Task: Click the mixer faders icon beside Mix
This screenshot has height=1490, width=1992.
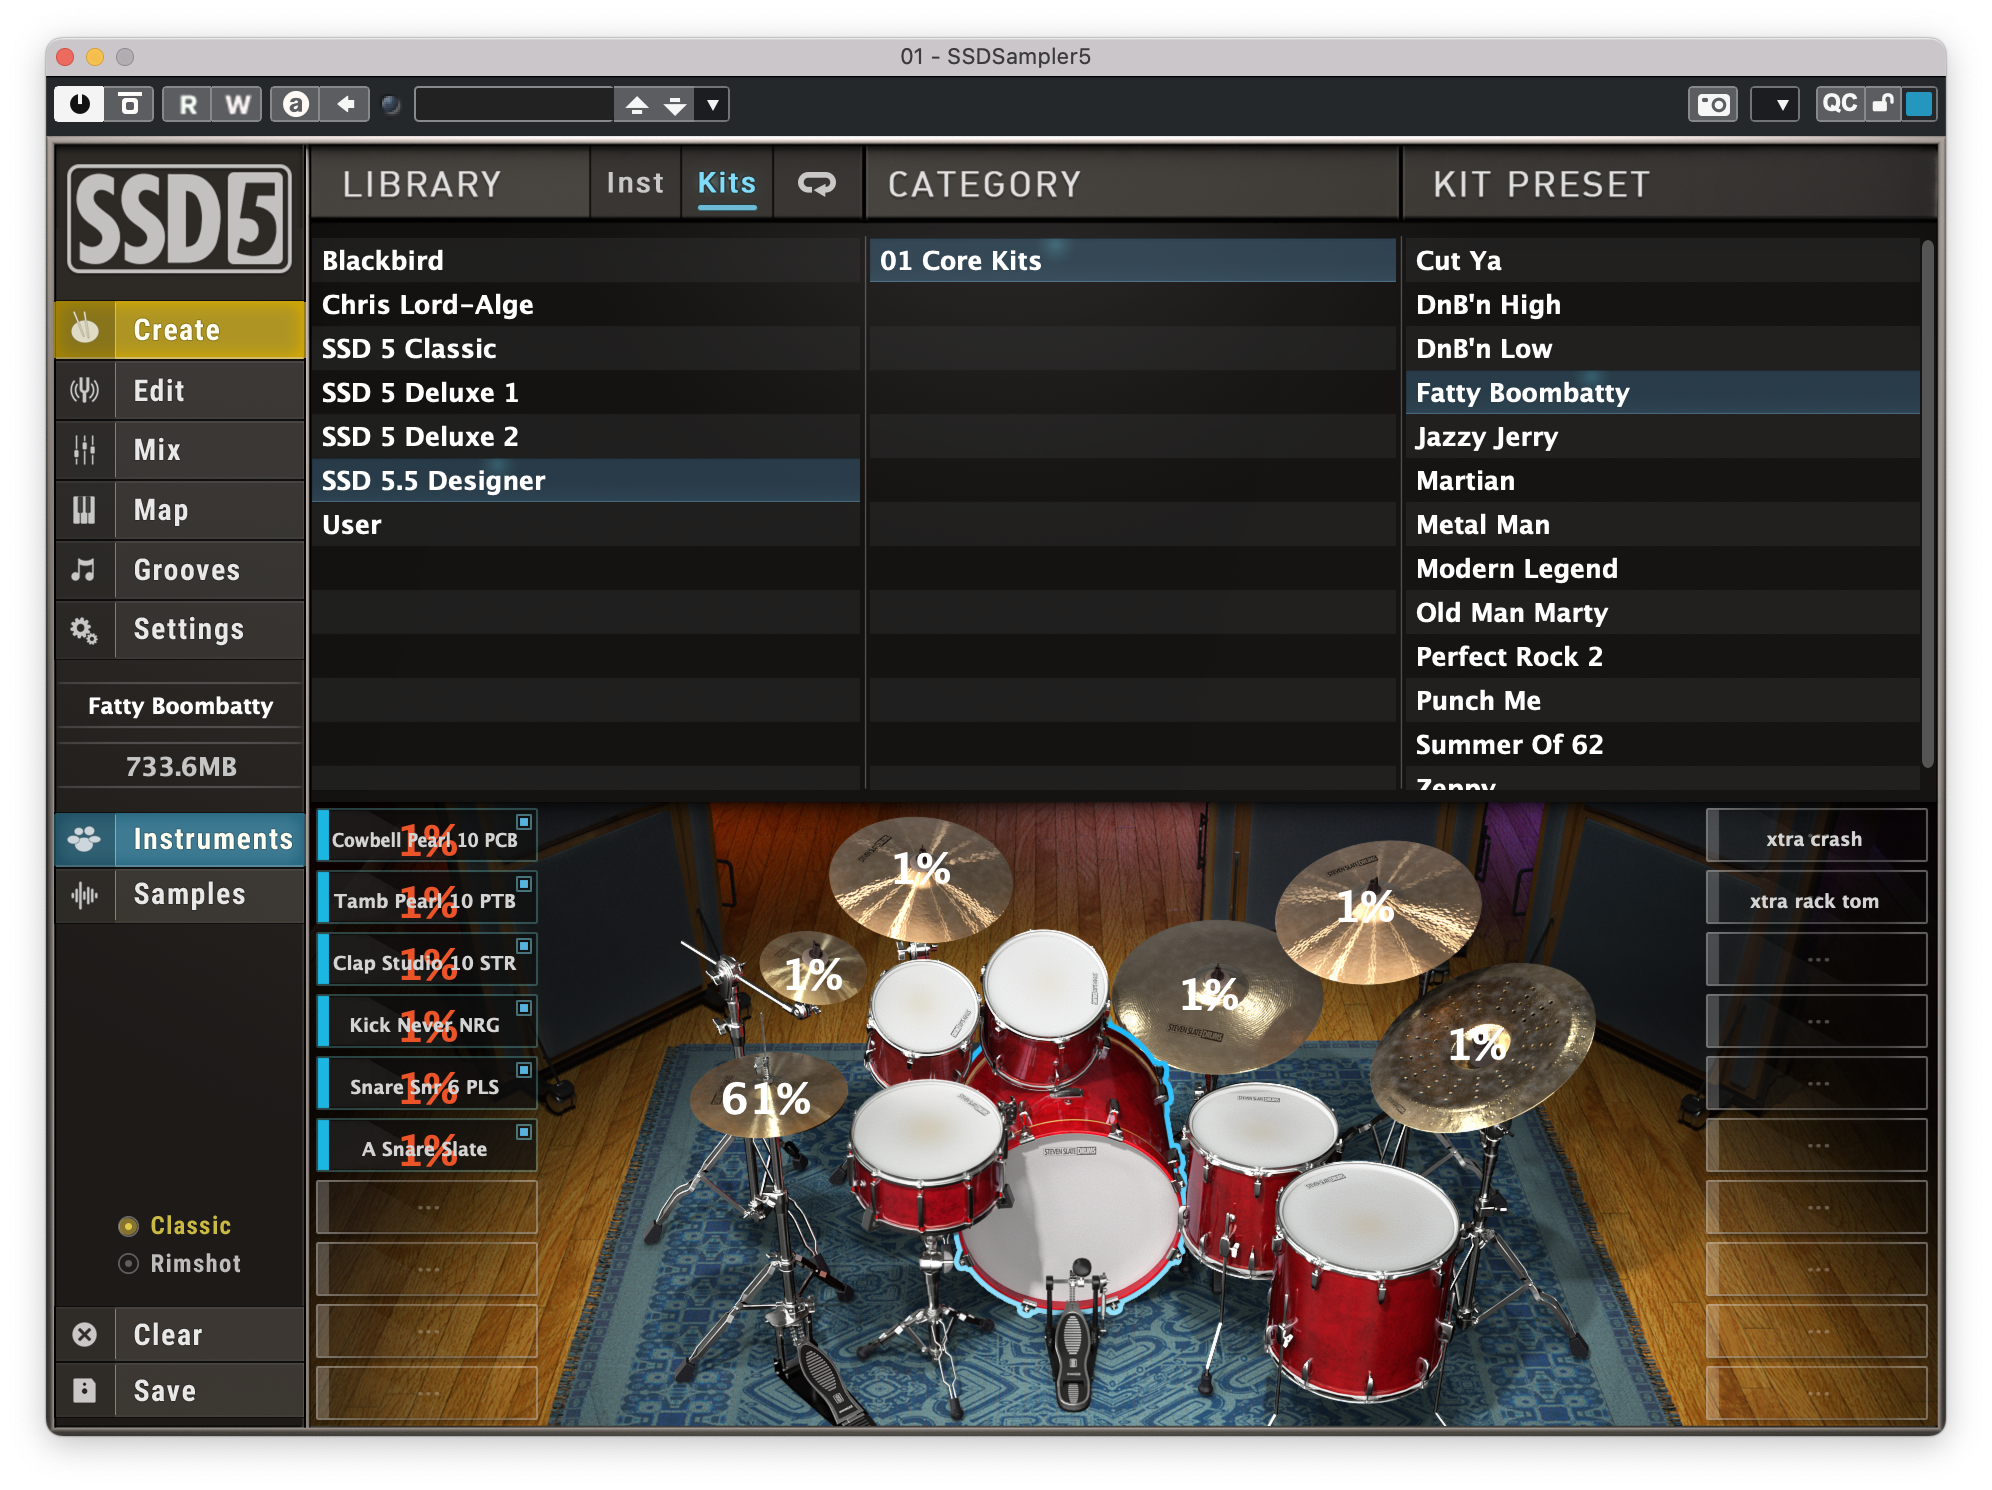Action: pos(84,450)
